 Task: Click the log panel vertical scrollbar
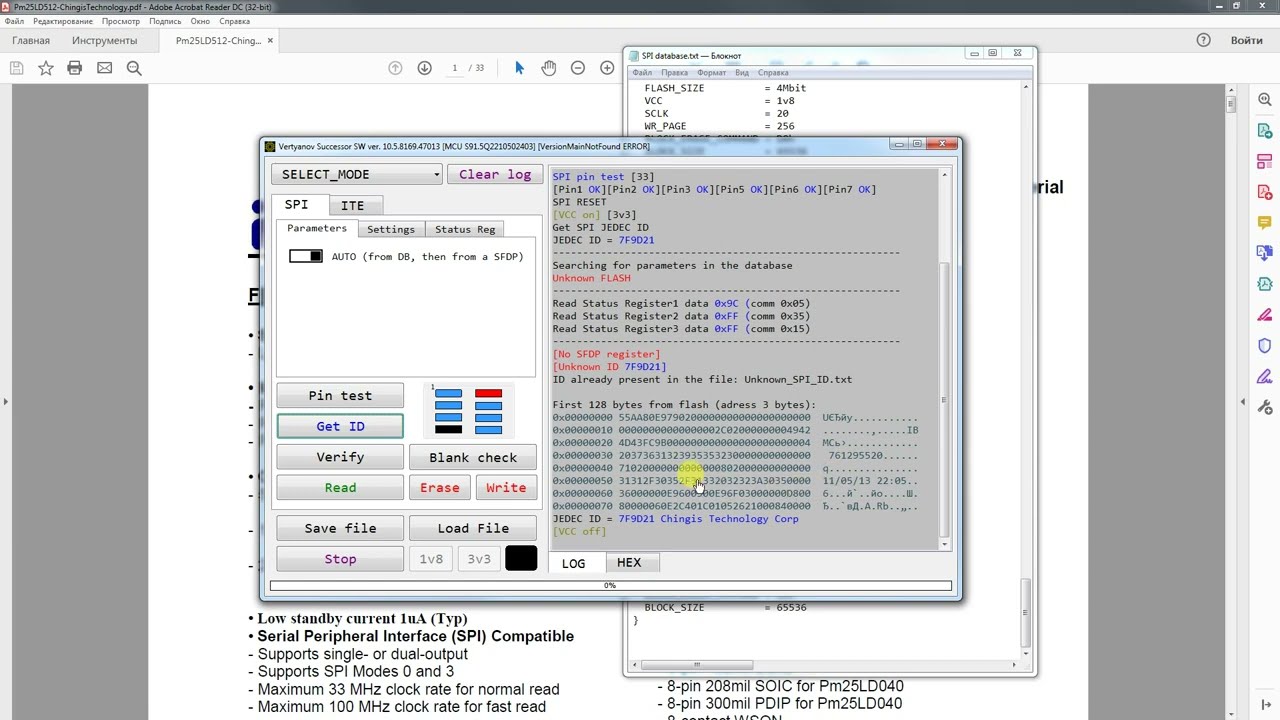pos(944,360)
